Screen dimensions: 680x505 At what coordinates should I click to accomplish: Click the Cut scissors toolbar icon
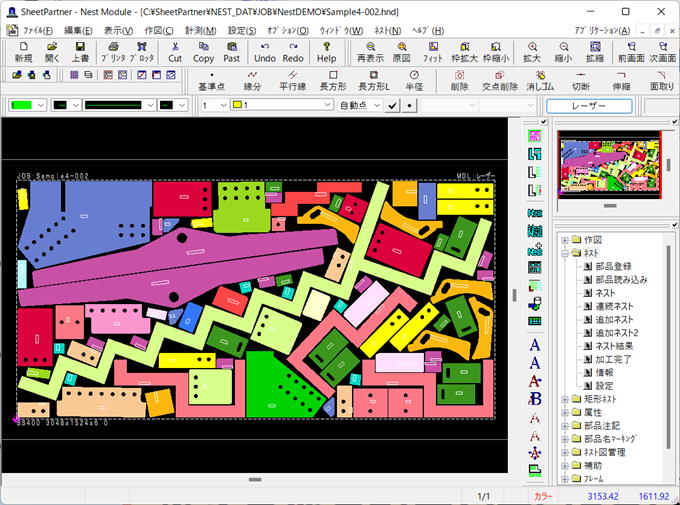[x=175, y=52]
